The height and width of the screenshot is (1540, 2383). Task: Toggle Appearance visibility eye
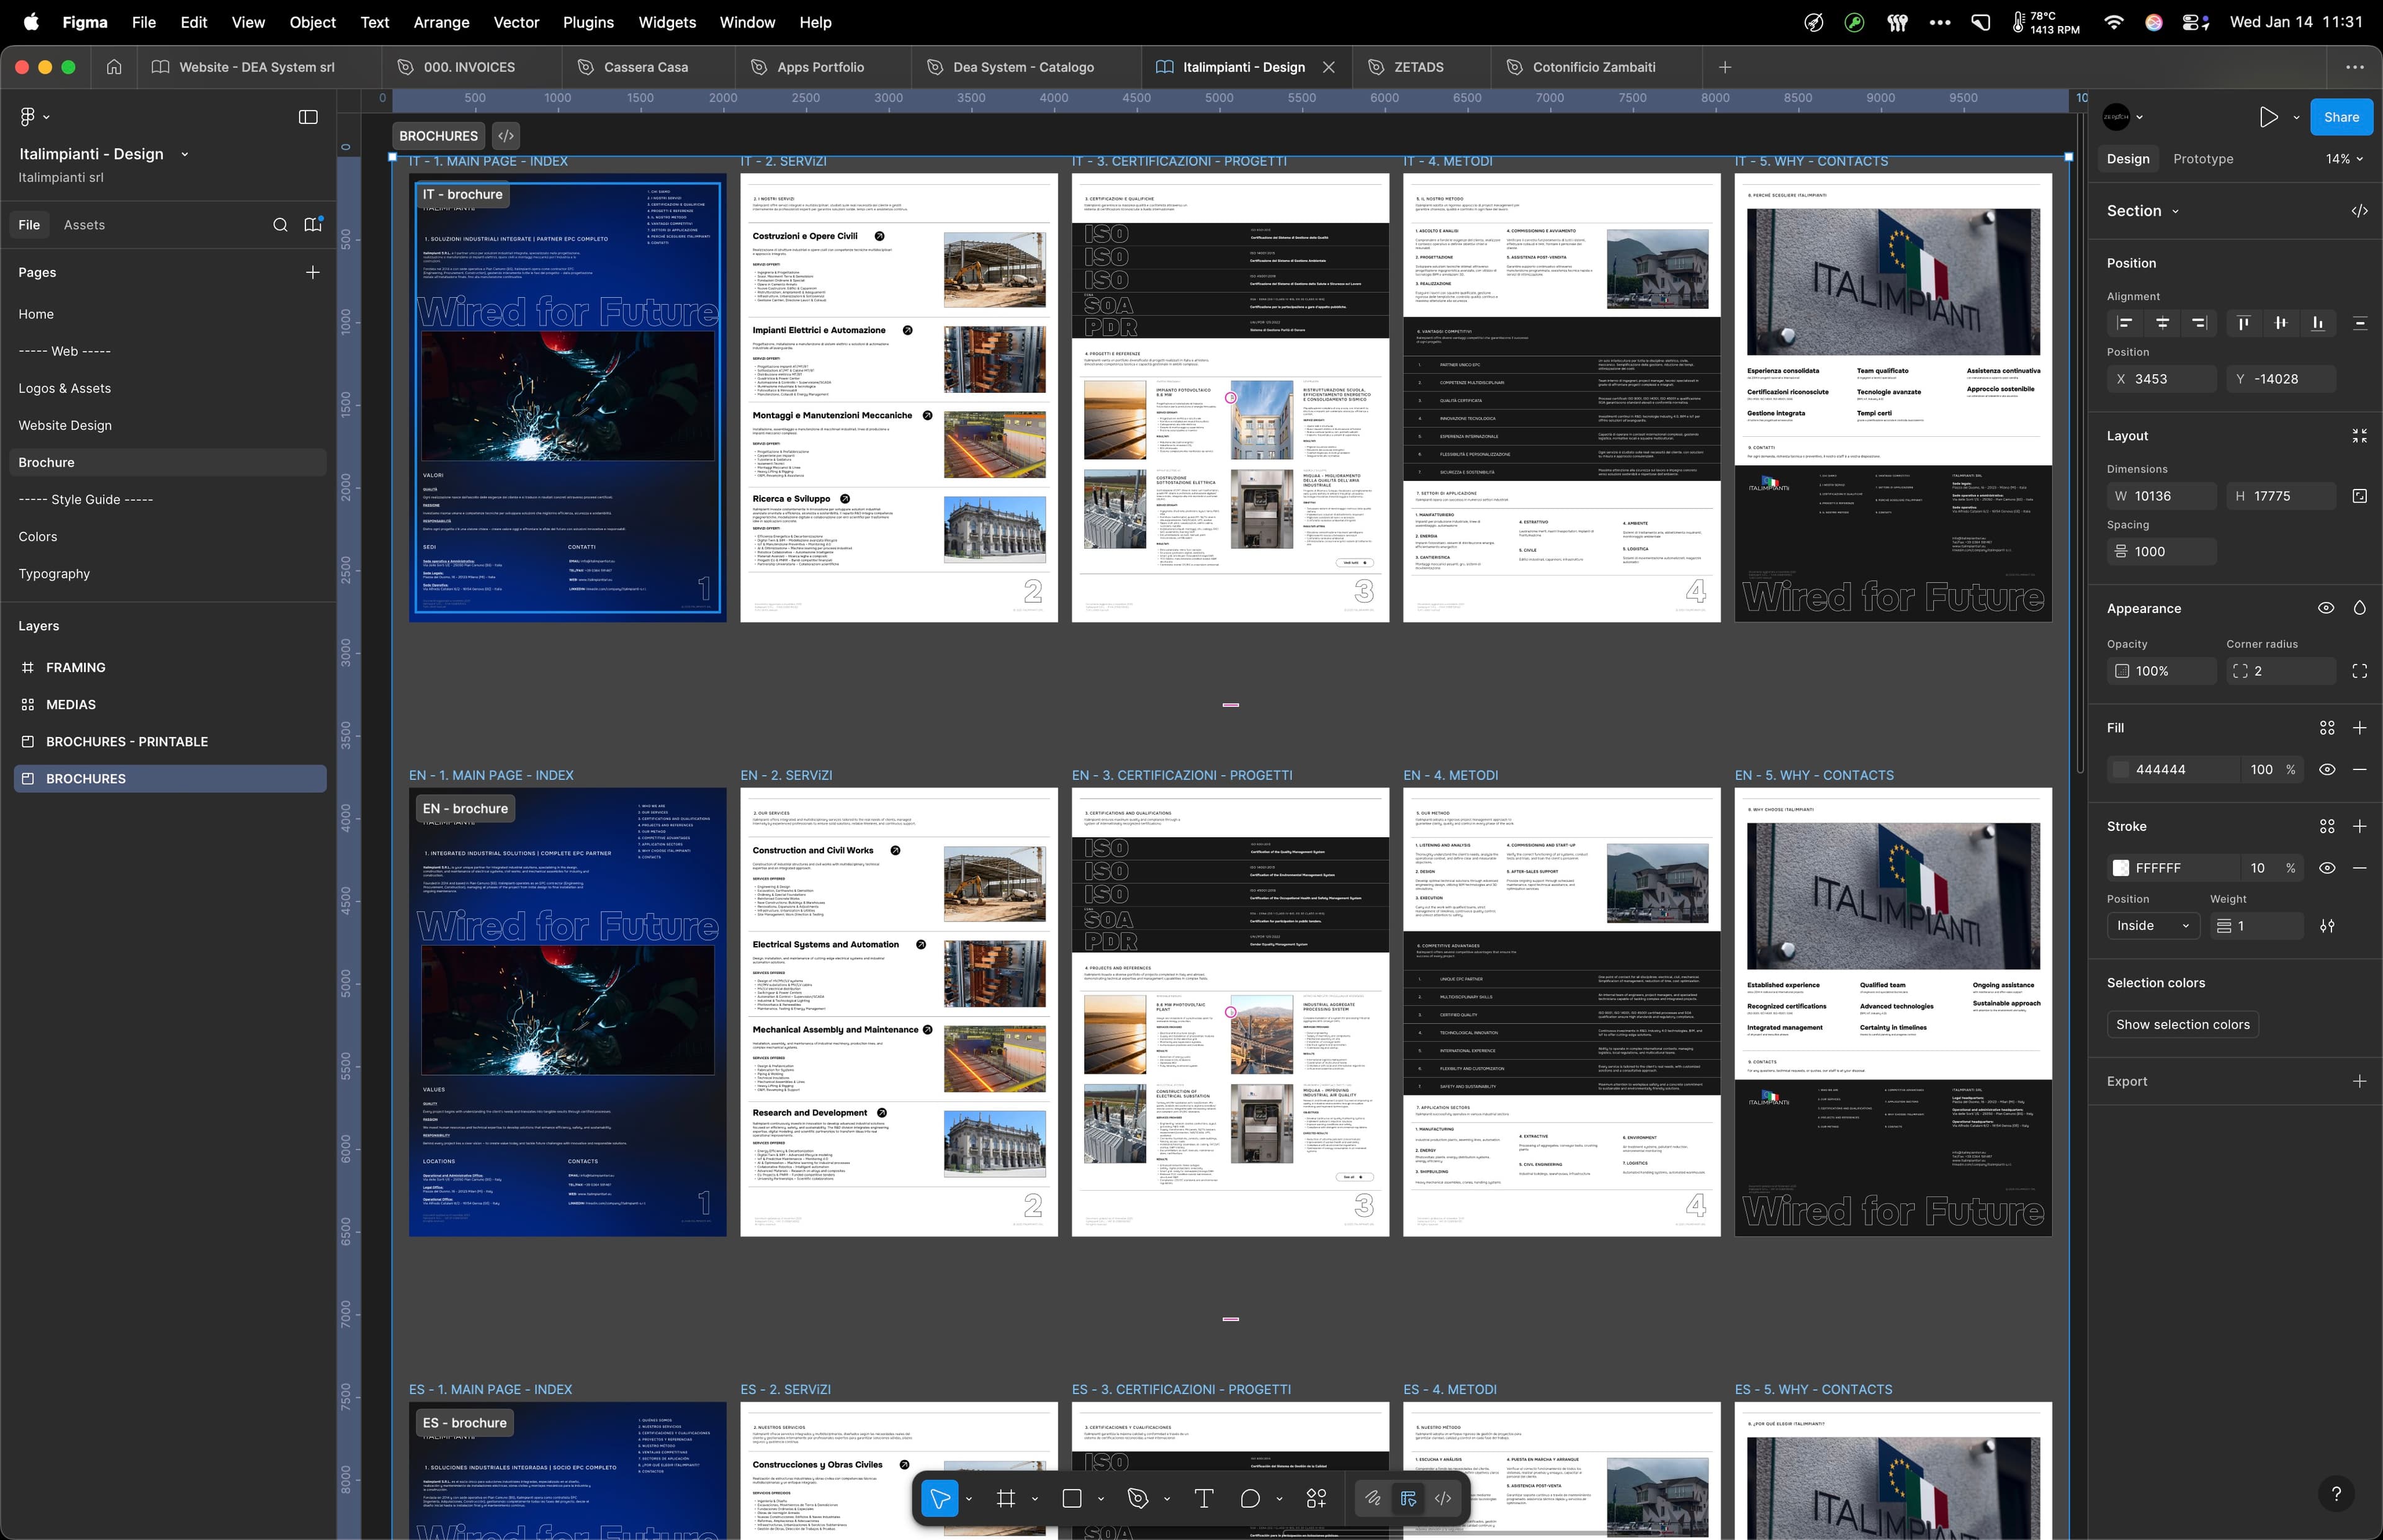[2326, 608]
